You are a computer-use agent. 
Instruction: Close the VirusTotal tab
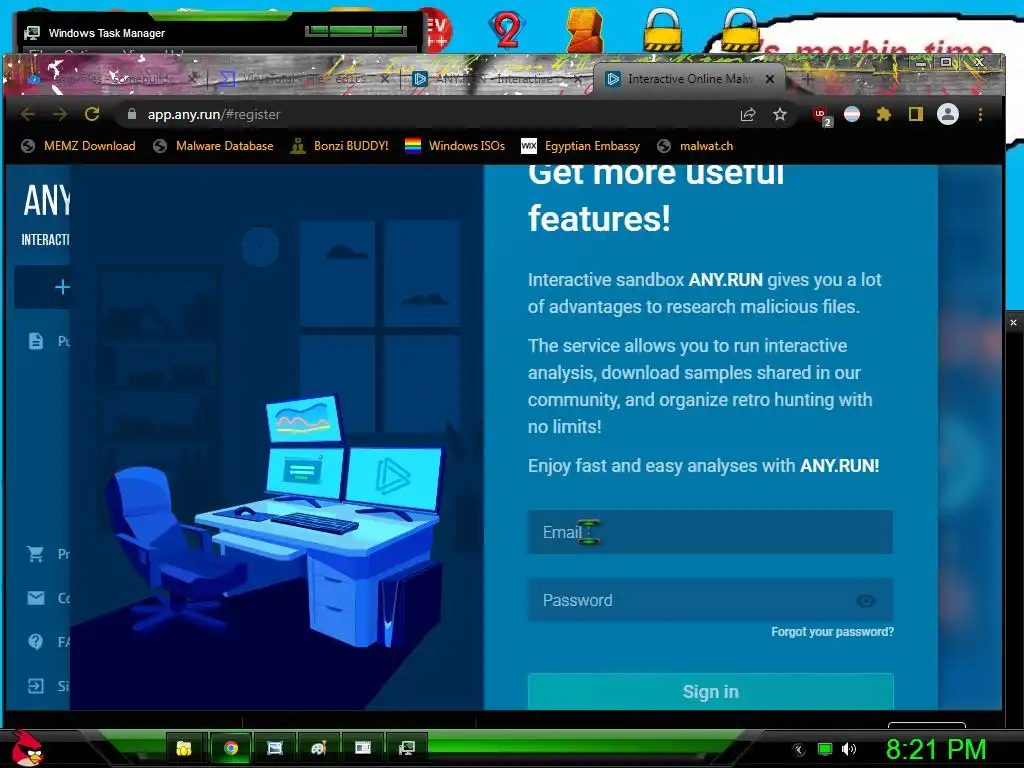385,79
